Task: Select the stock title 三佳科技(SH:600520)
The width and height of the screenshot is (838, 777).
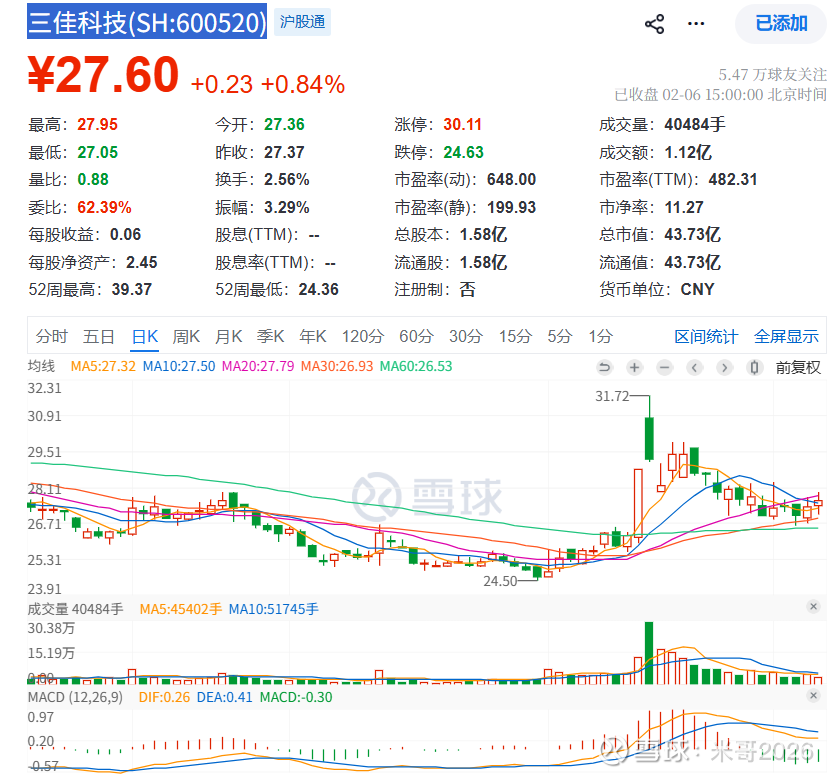Action: pos(147,22)
